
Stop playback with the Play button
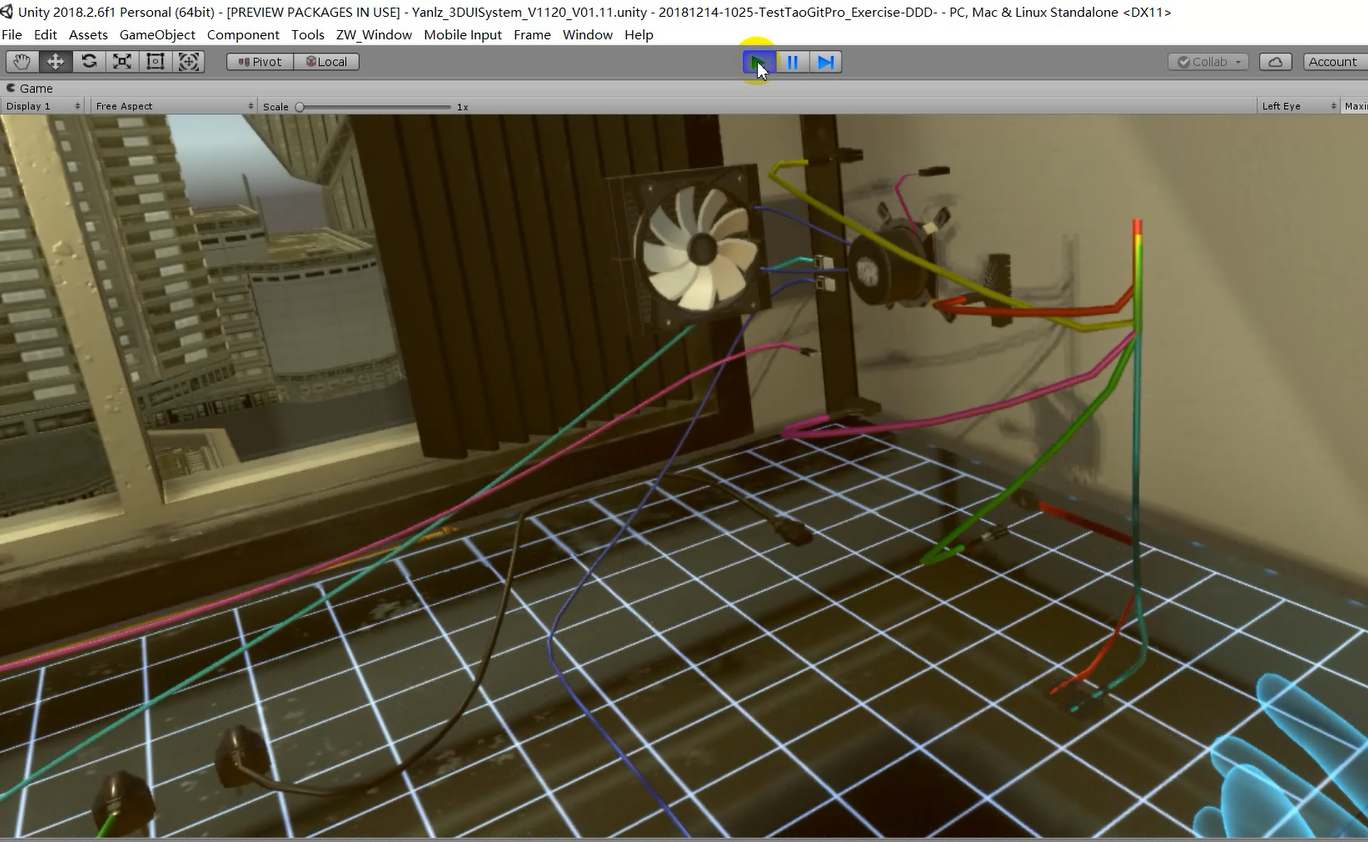[x=757, y=61]
